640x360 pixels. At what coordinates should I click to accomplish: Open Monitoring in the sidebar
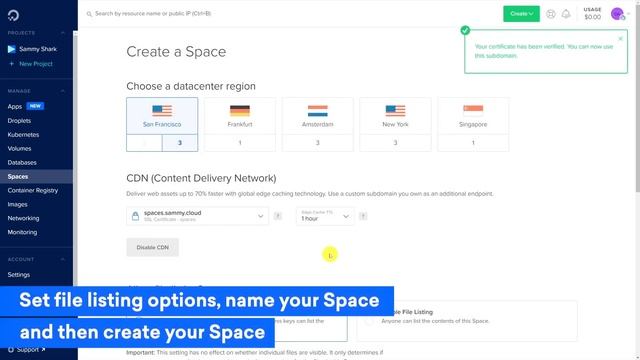coord(22,232)
